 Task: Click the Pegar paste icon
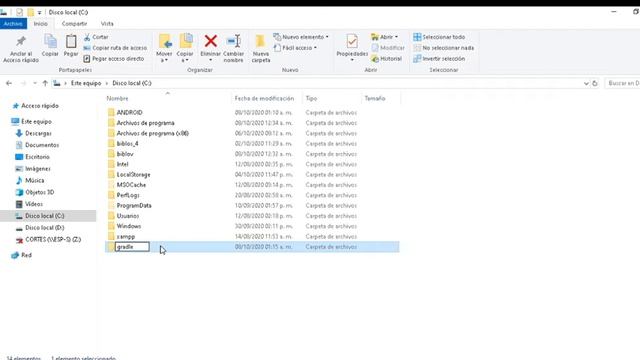coord(71,45)
